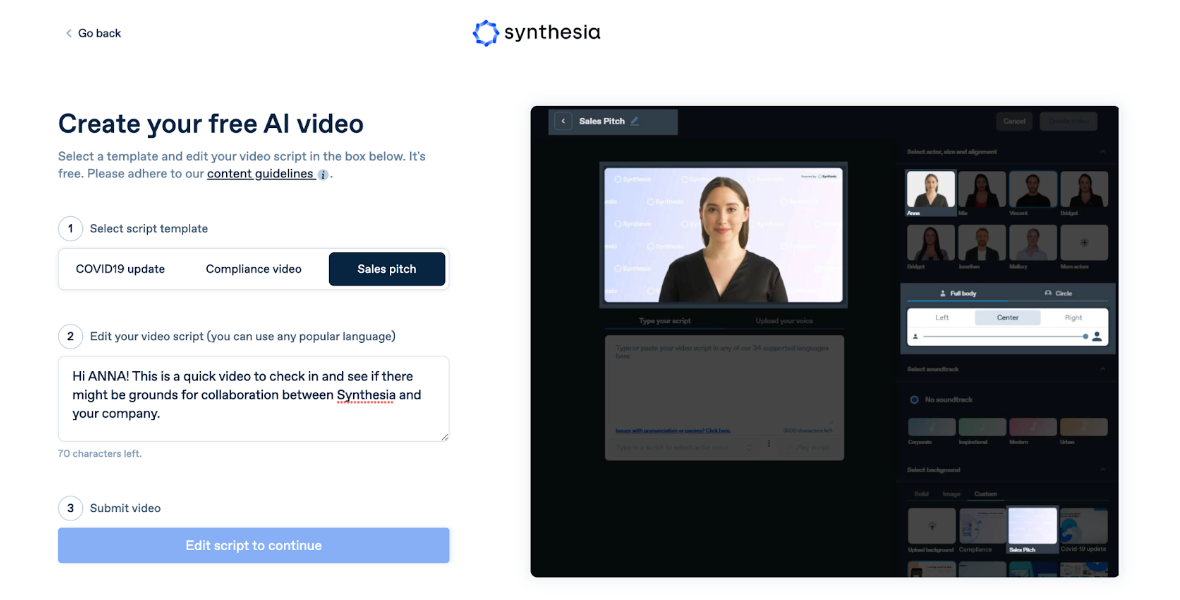Click the More actors plus icon
1180x600 pixels.
[x=1083, y=242]
